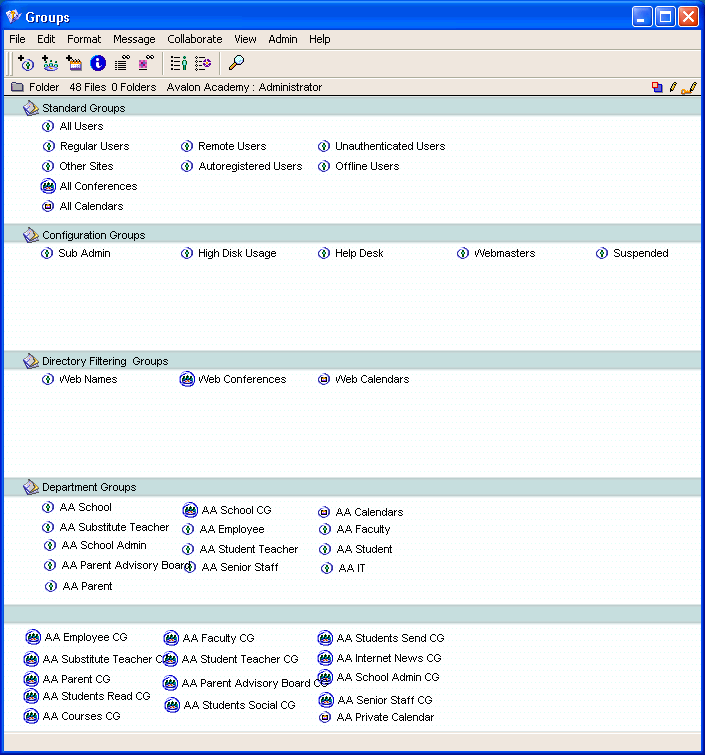
Task: Select the AA Private Calendar item
Action: [385, 717]
